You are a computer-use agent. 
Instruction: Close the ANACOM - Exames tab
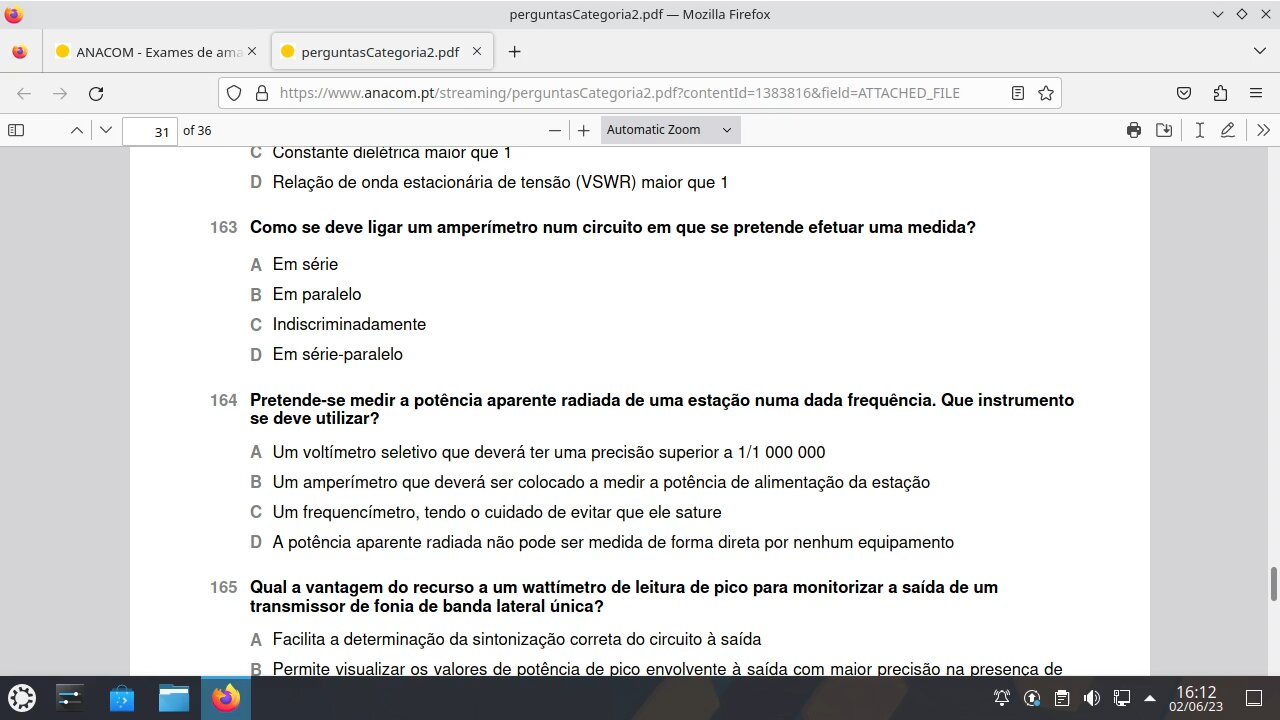252,52
